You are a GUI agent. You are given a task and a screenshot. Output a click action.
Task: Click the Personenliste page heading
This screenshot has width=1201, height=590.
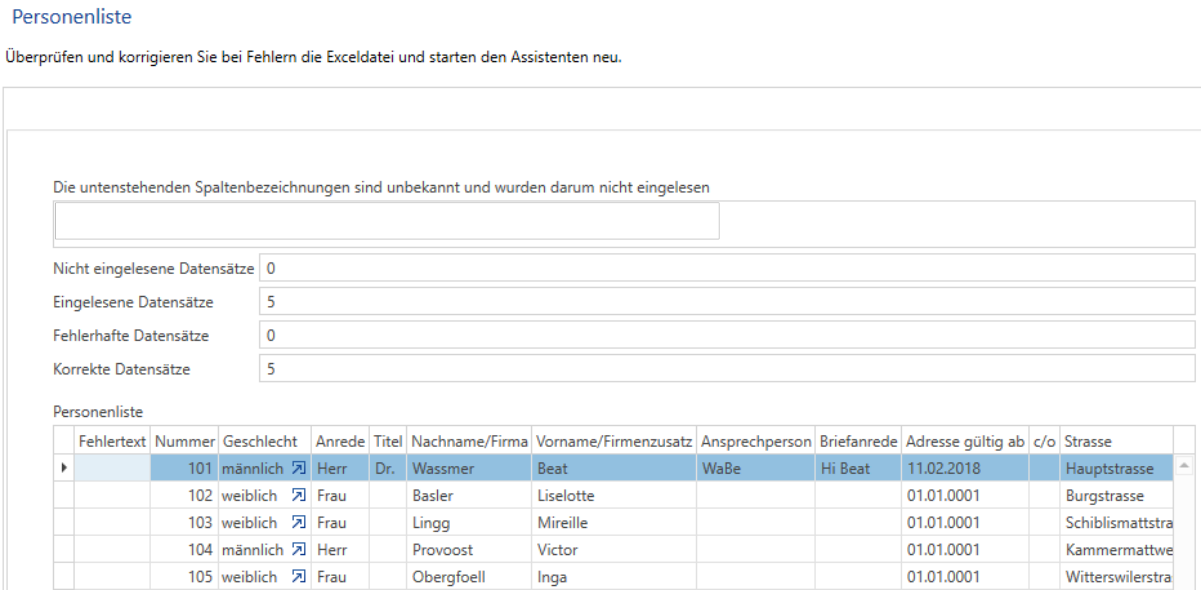pos(71,17)
